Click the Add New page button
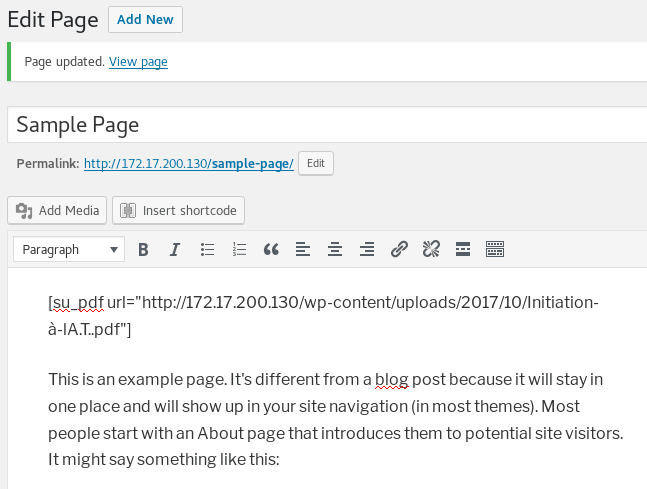 [x=145, y=19]
